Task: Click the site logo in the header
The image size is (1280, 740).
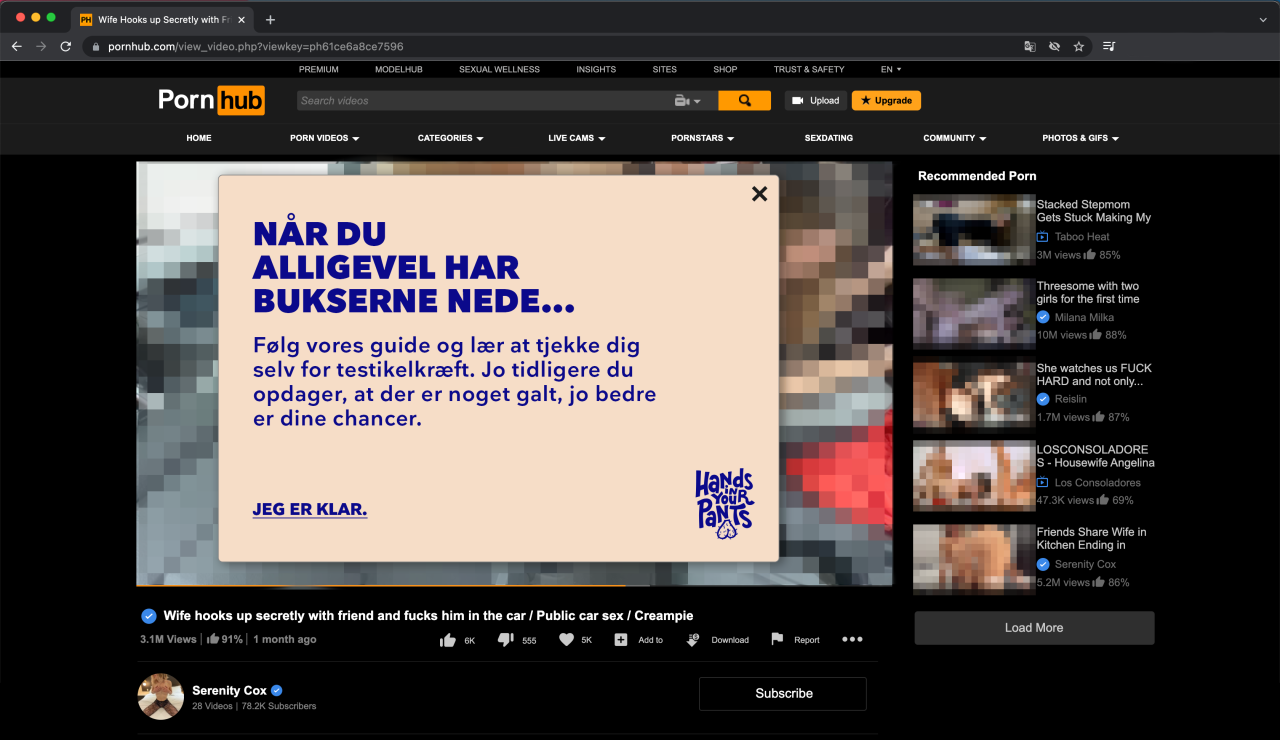Action: pos(211,100)
